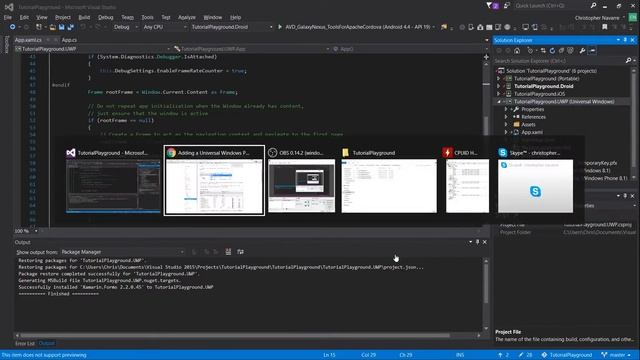Screen dimensions: 640x360
Task: Select the Output tab at the bottom
Action: coord(46,343)
